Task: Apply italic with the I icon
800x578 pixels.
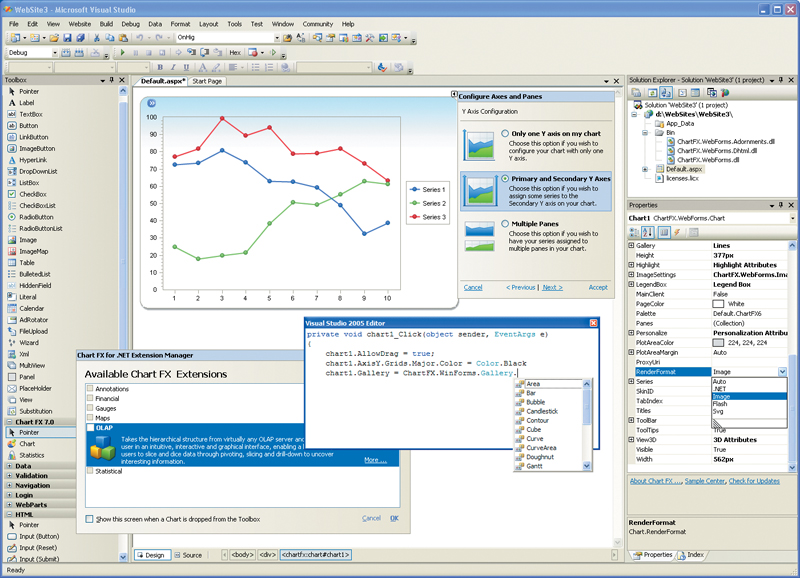Action: click(x=173, y=67)
